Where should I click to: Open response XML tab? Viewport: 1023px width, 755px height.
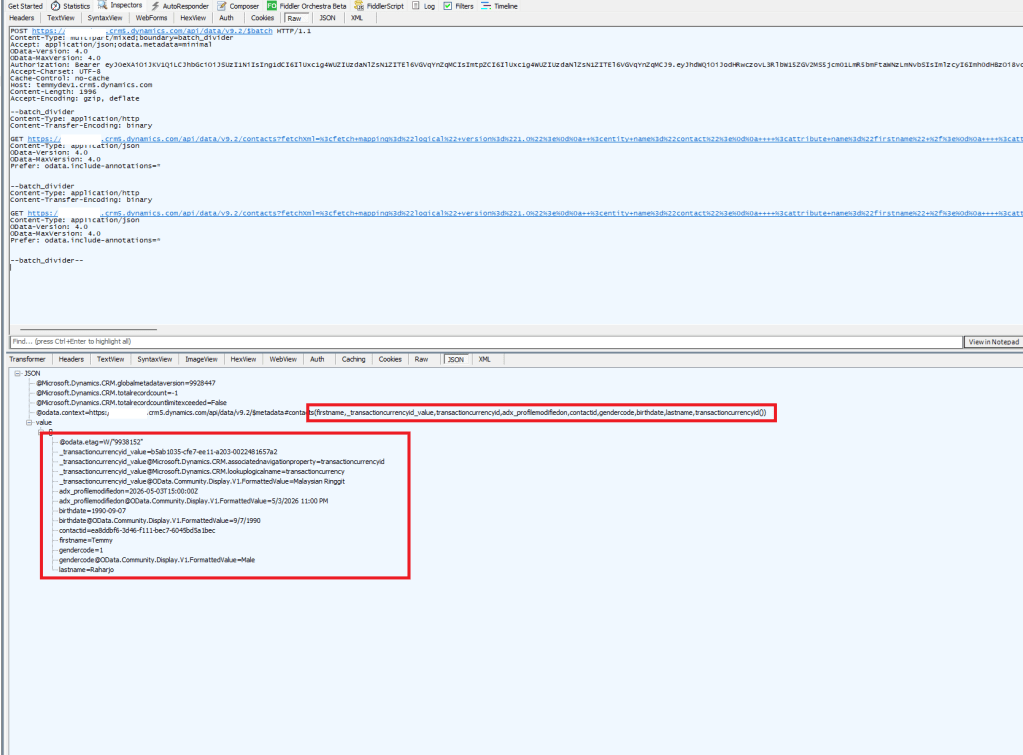click(x=484, y=359)
